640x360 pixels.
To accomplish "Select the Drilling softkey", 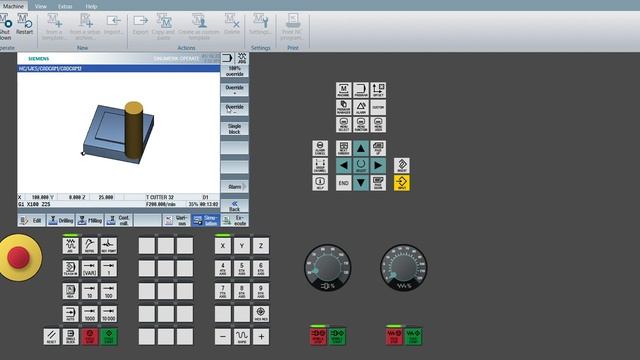I will point(60,220).
